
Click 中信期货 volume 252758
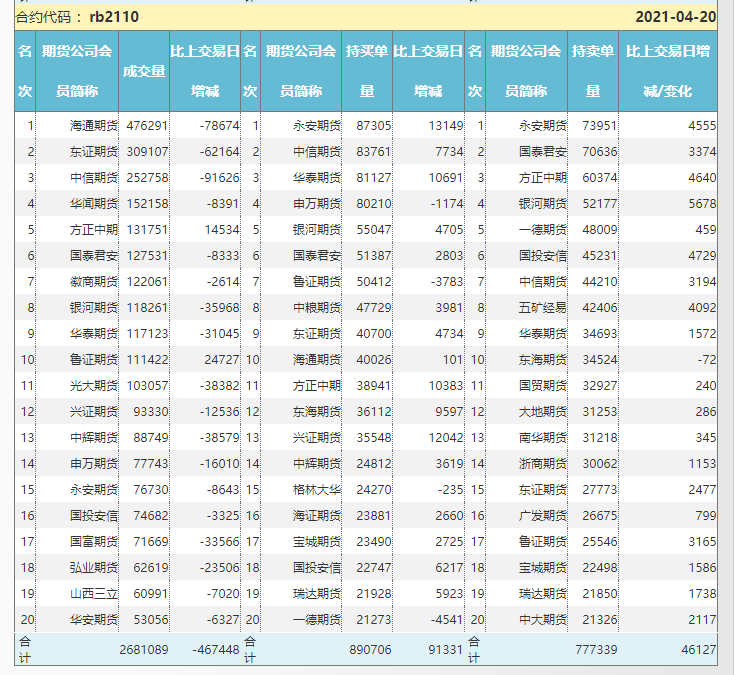point(147,178)
